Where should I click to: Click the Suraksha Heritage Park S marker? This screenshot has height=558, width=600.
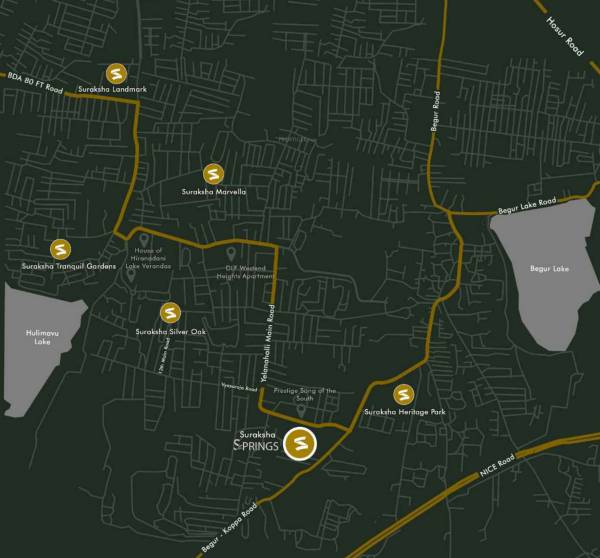pos(404,394)
